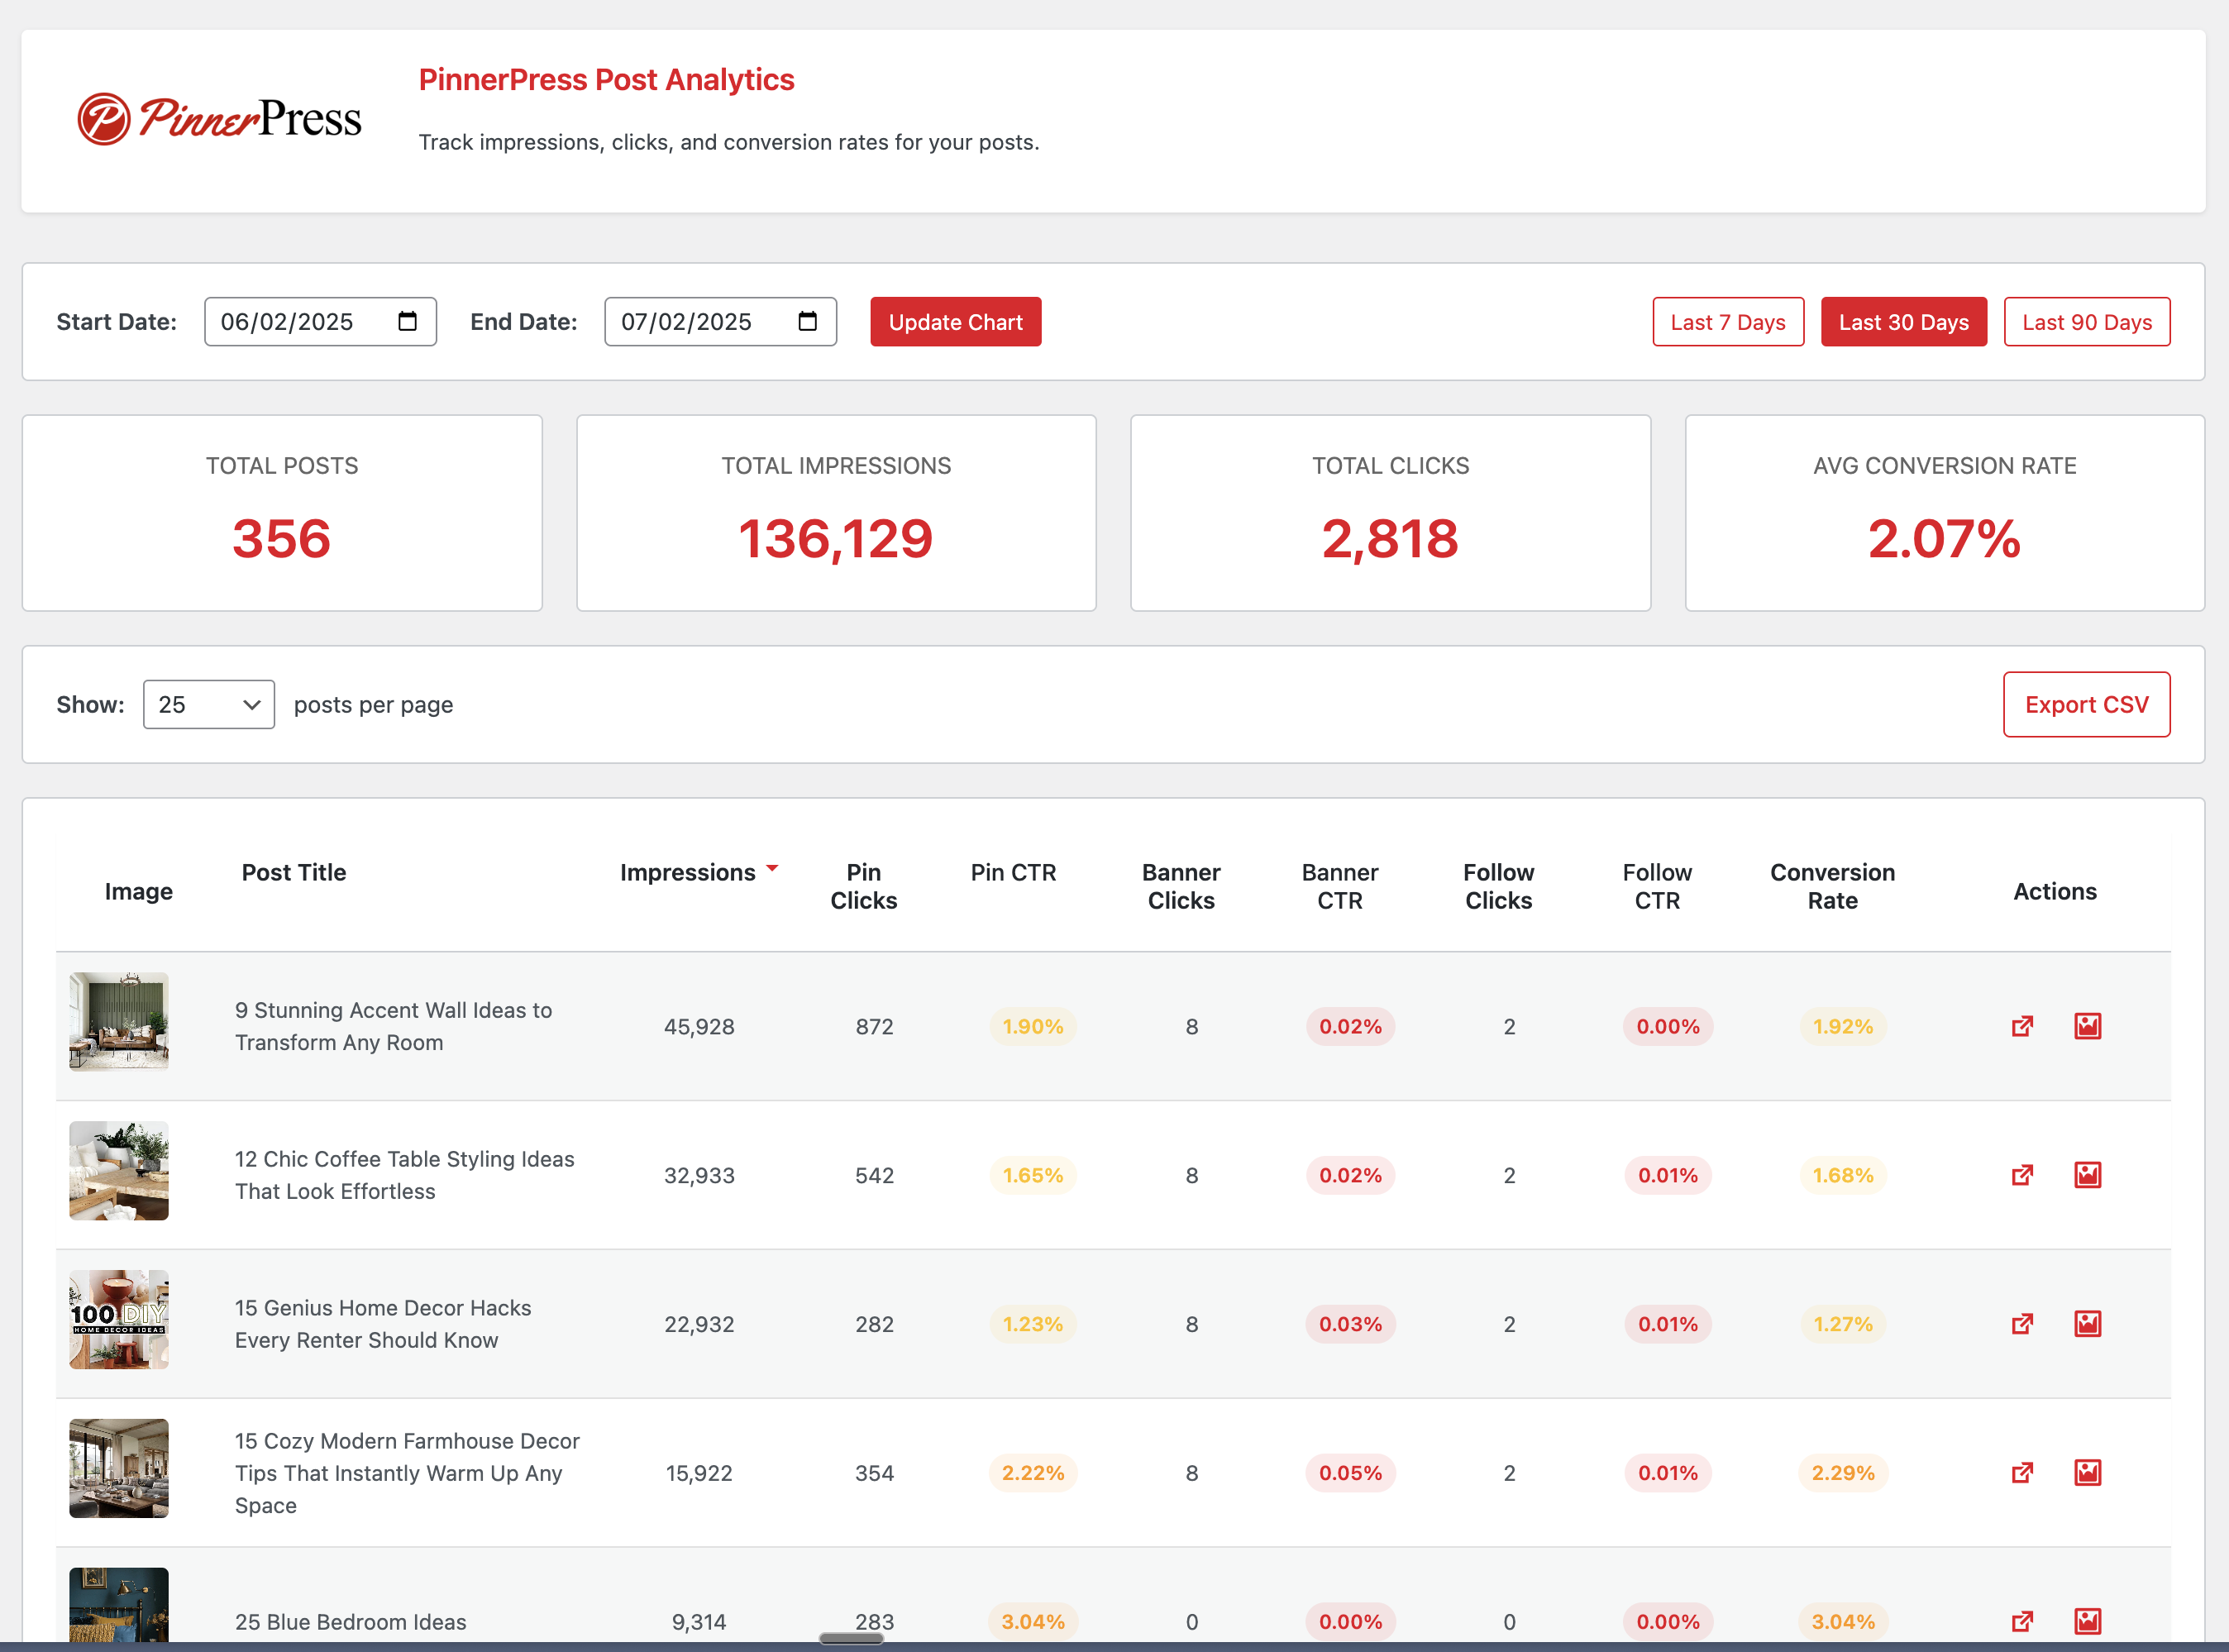The image size is (2229, 1652).
Task: Select Last 7 Days range
Action: tap(1727, 322)
